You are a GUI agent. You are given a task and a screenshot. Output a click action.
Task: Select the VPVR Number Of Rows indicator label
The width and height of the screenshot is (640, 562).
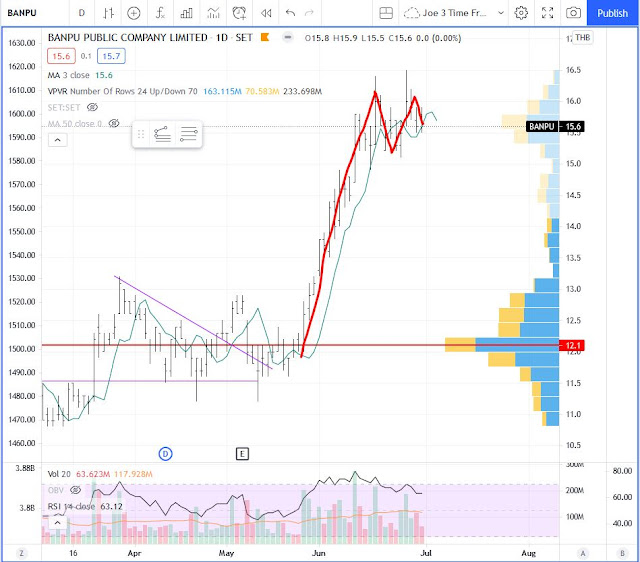pyautogui.click(x=122, y=91)
